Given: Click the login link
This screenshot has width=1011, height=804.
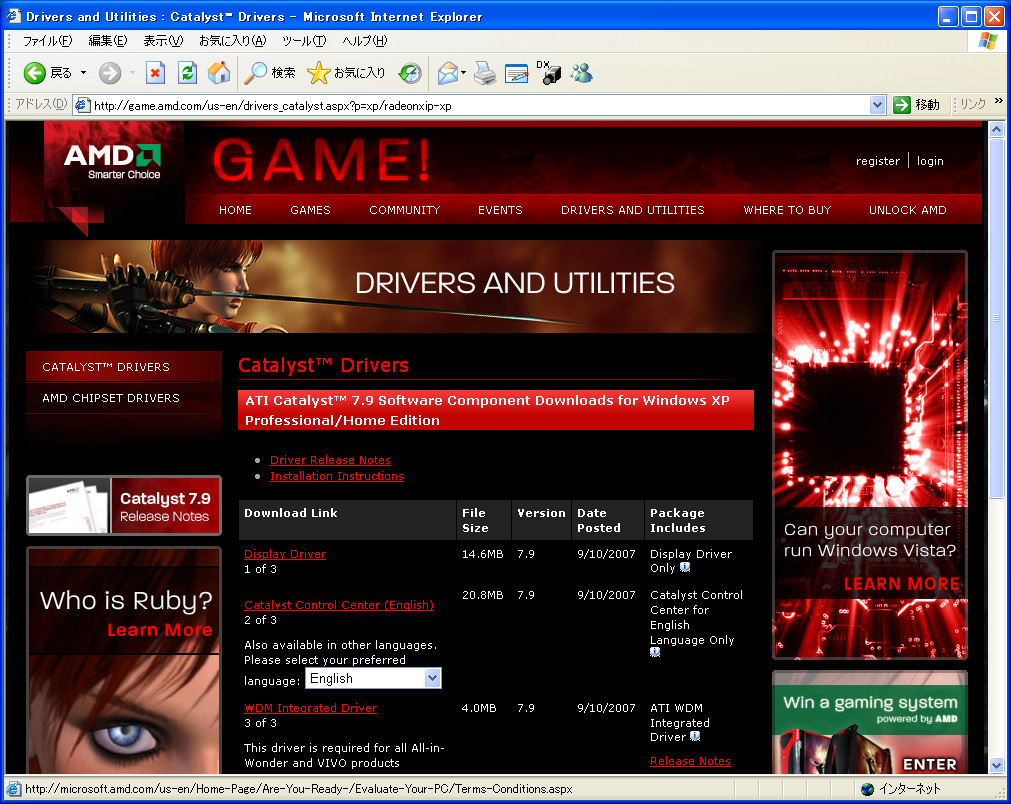Looking at the screenshot, I should [930, 161].
